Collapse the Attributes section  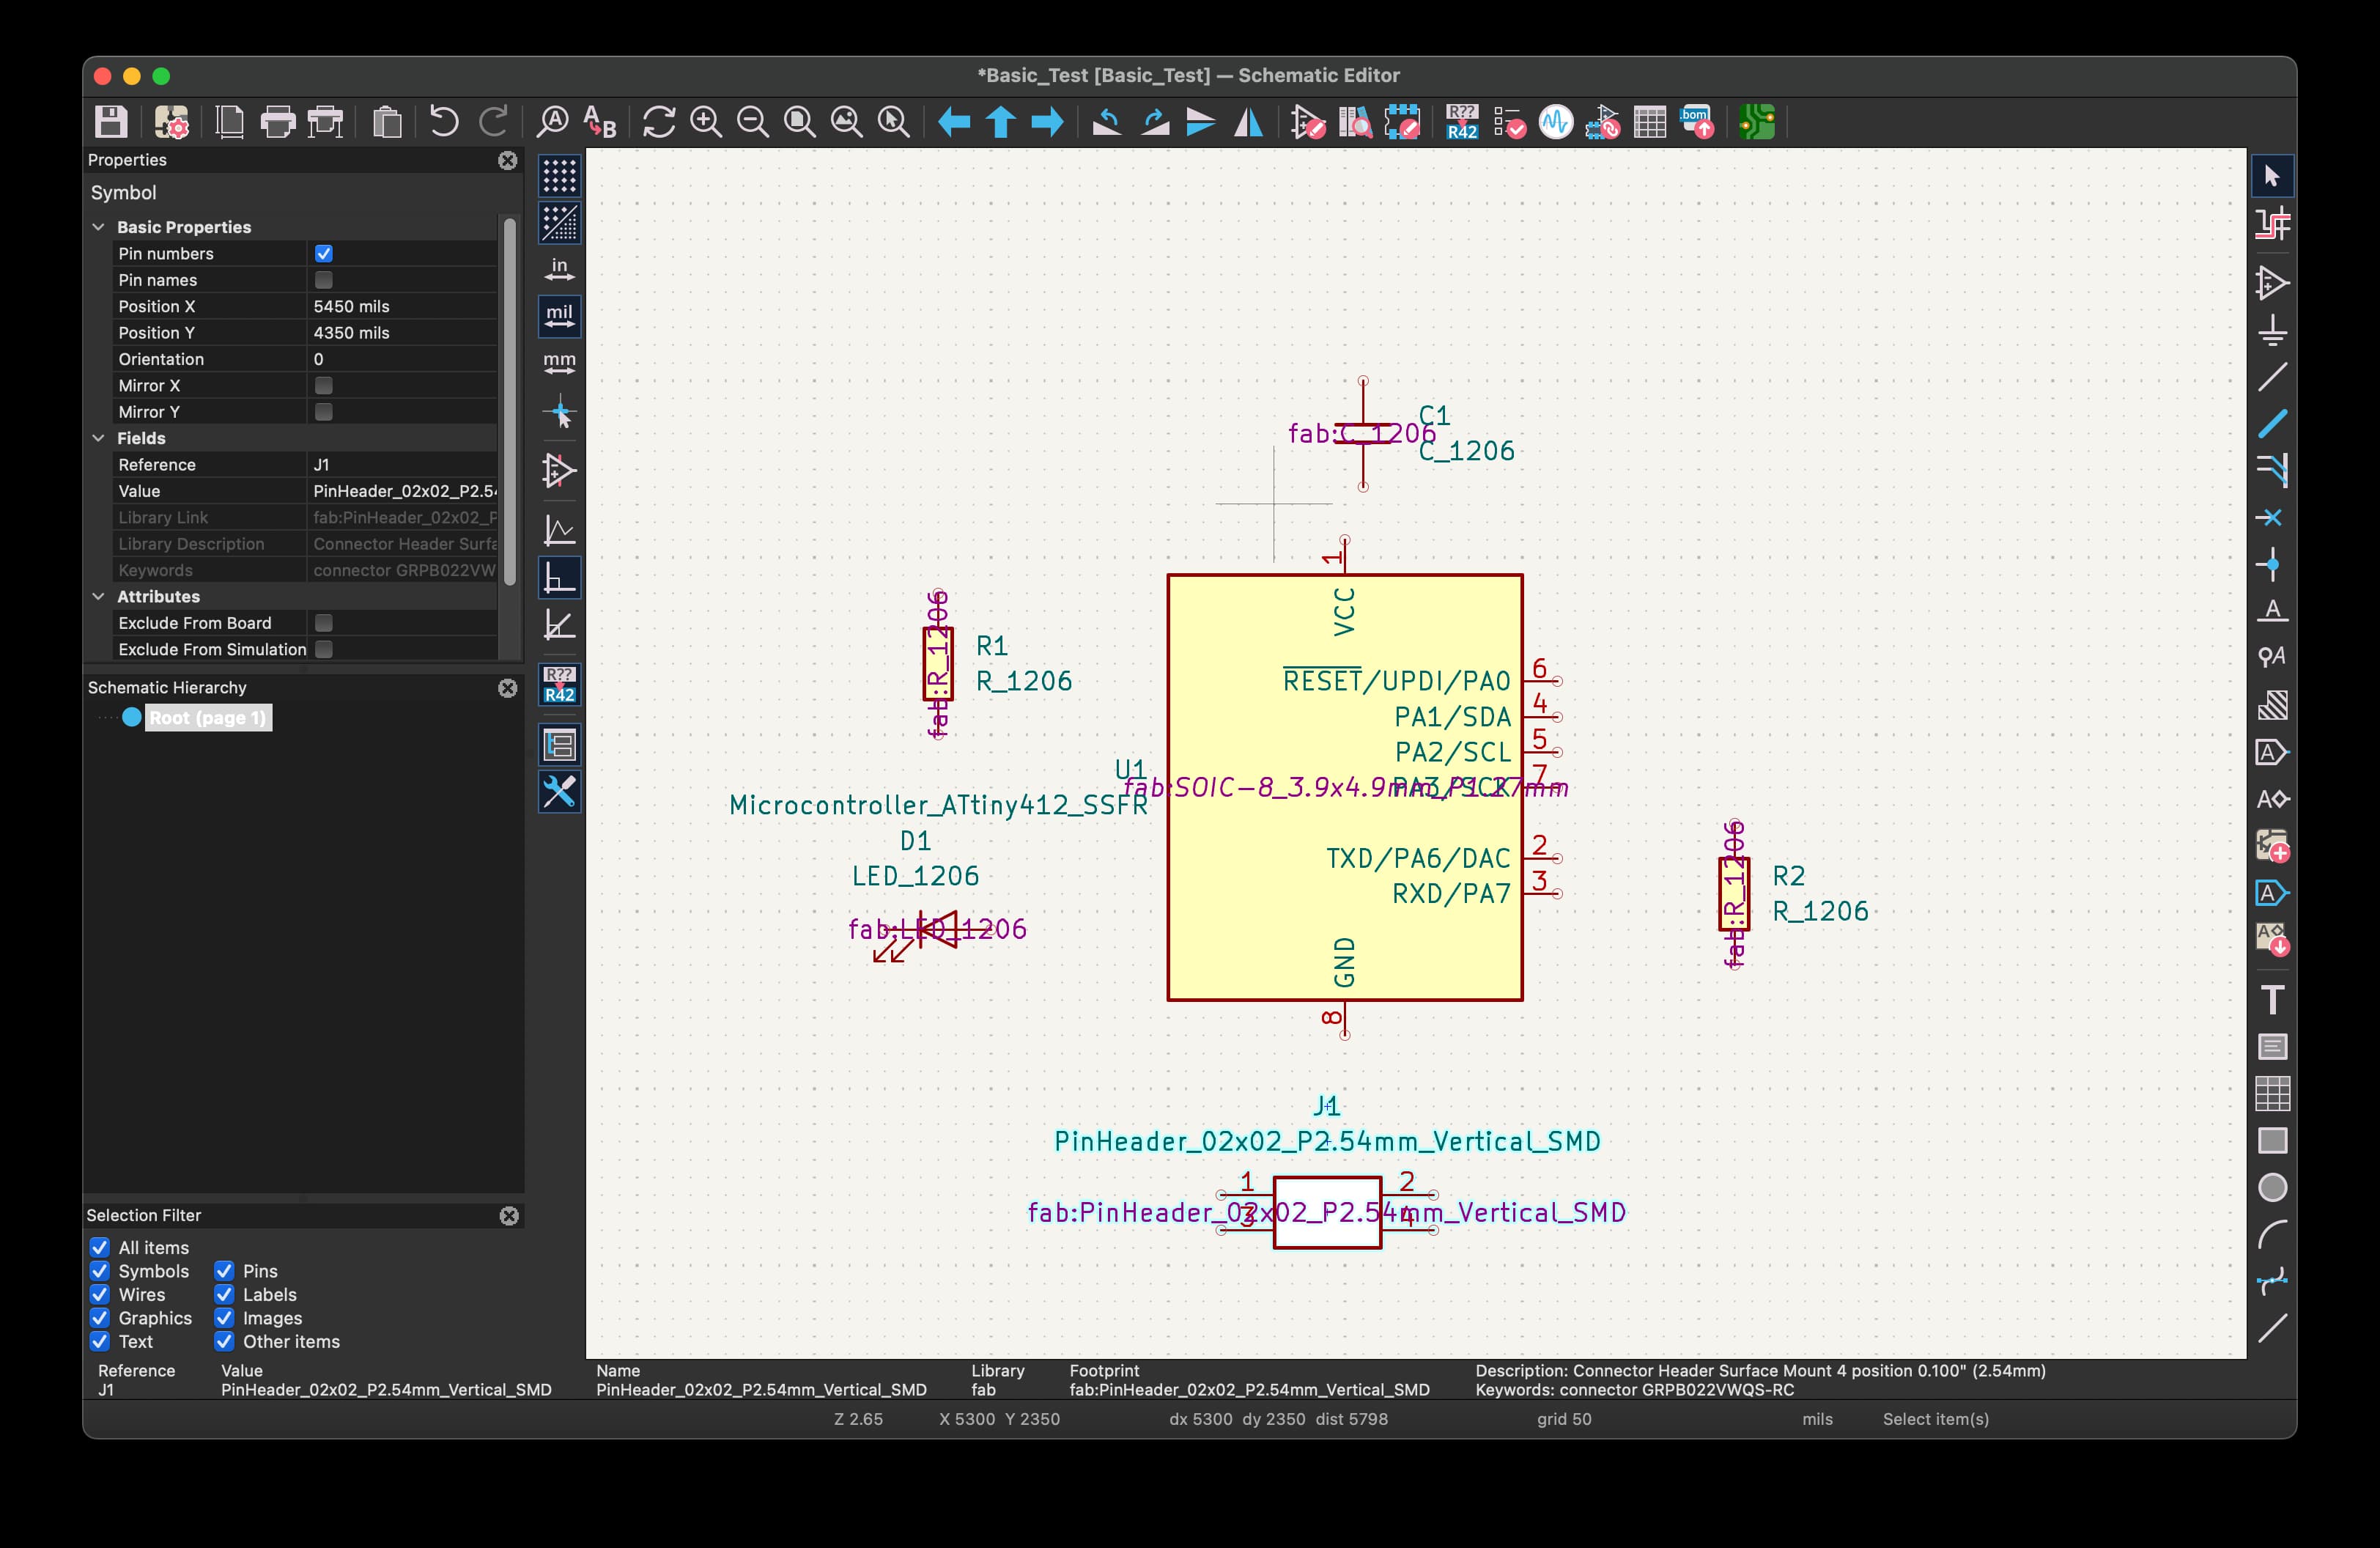[98, 596]
